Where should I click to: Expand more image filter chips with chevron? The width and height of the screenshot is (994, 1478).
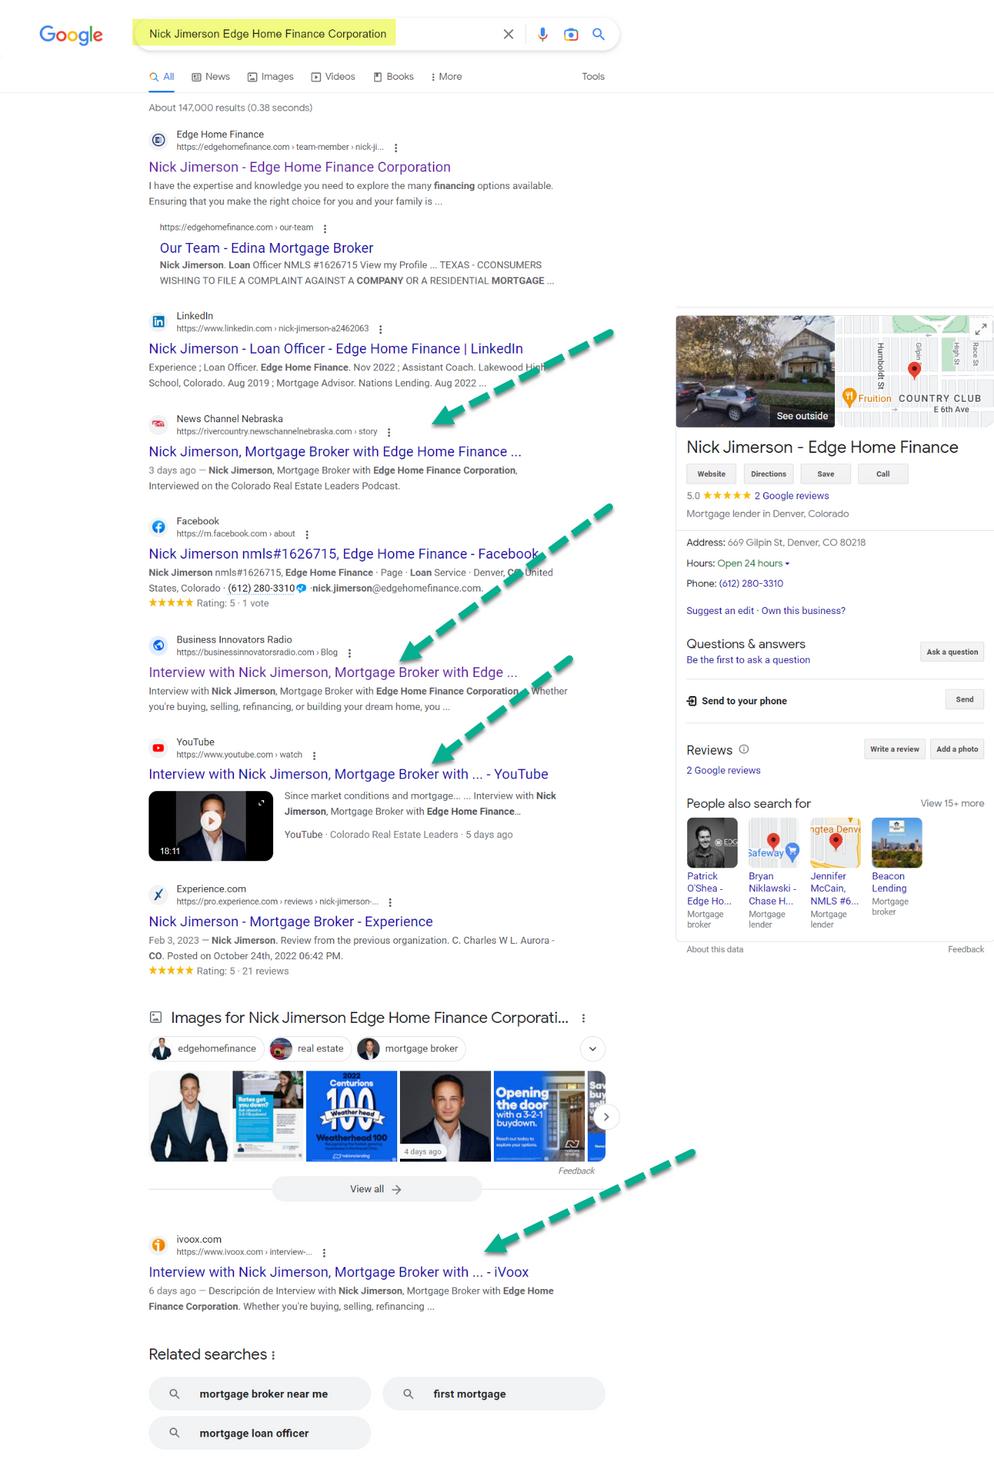[593, 1049]
